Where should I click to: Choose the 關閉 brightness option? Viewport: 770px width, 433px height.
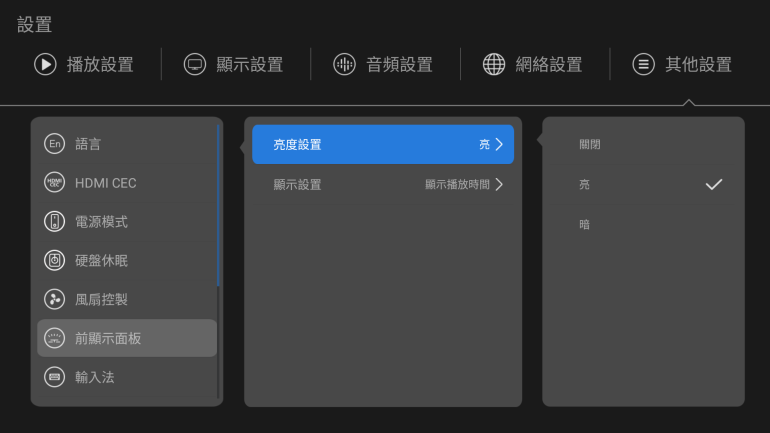[x=643, y=144]
